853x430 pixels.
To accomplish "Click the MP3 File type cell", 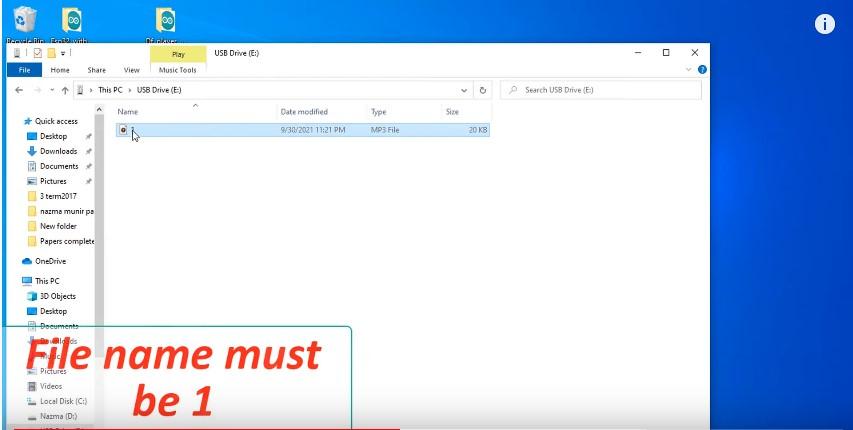I will 385,130.
